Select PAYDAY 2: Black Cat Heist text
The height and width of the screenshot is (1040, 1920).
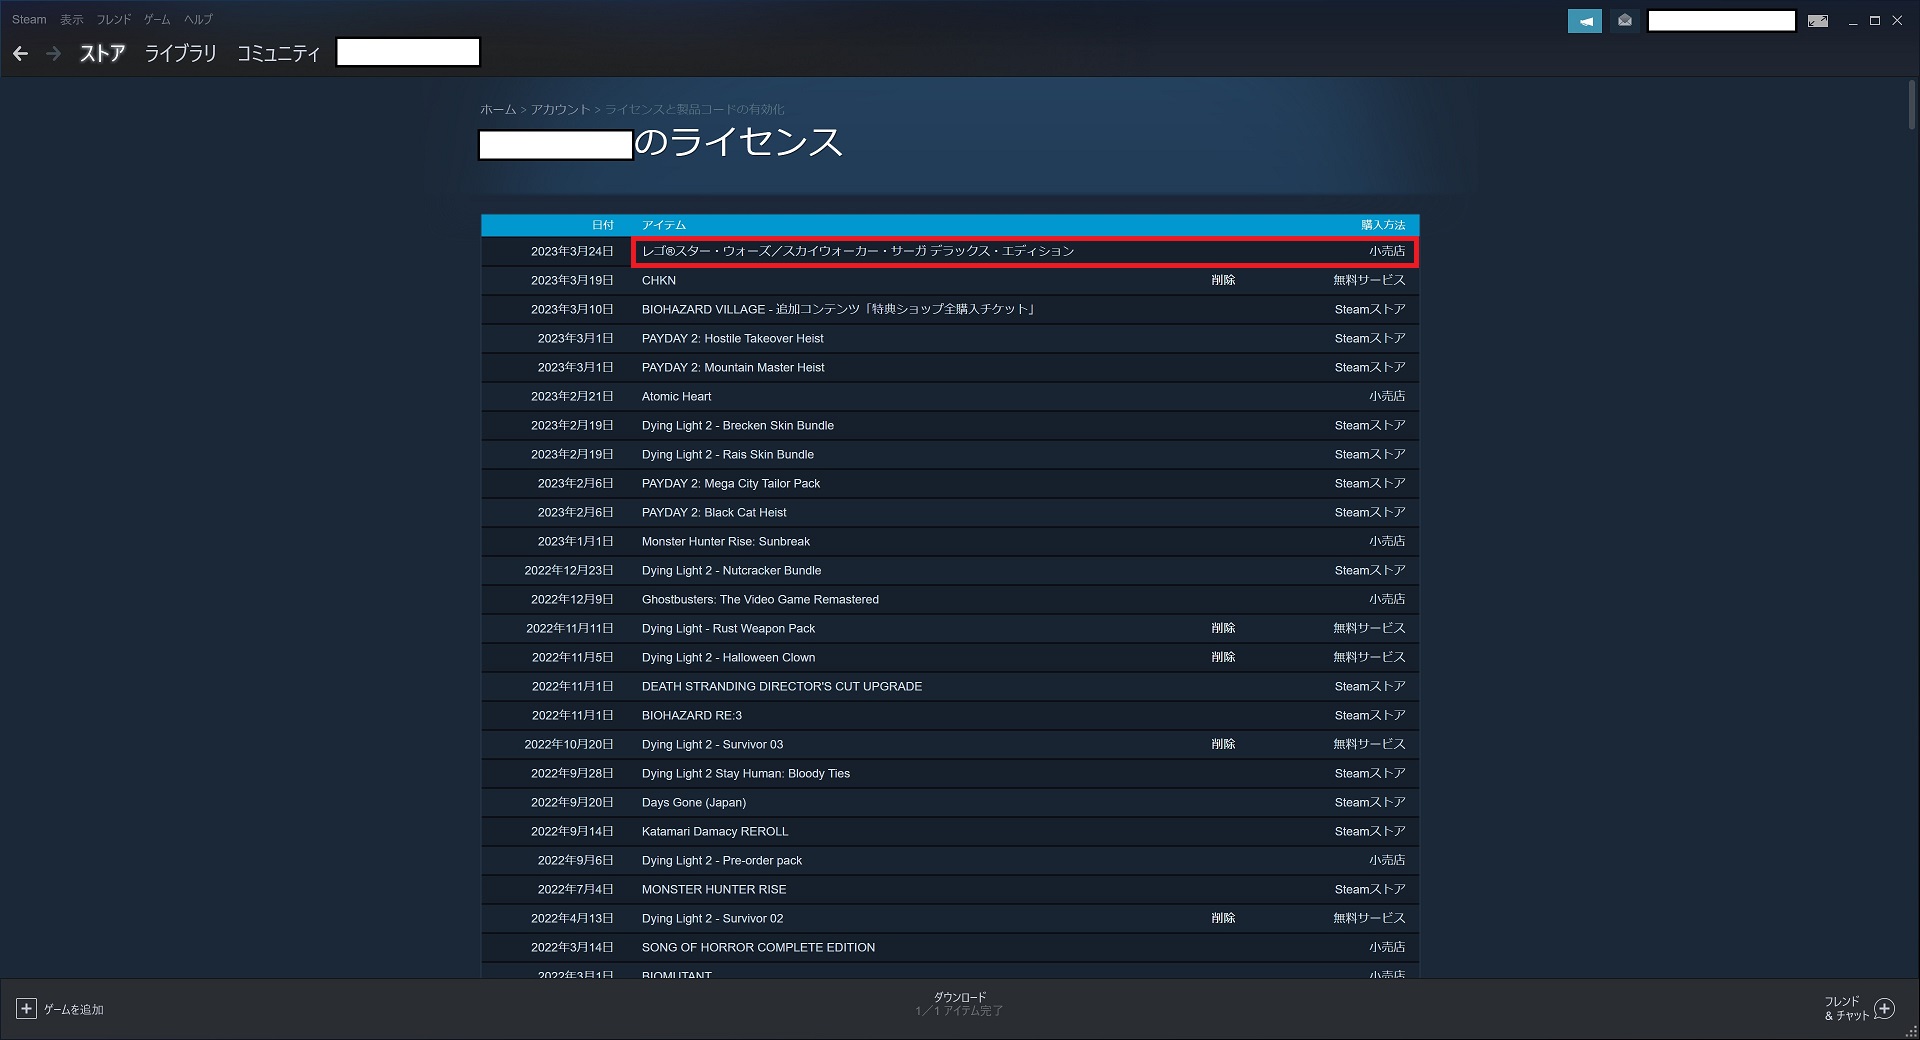pyautogui.click(x=714, y=512)
